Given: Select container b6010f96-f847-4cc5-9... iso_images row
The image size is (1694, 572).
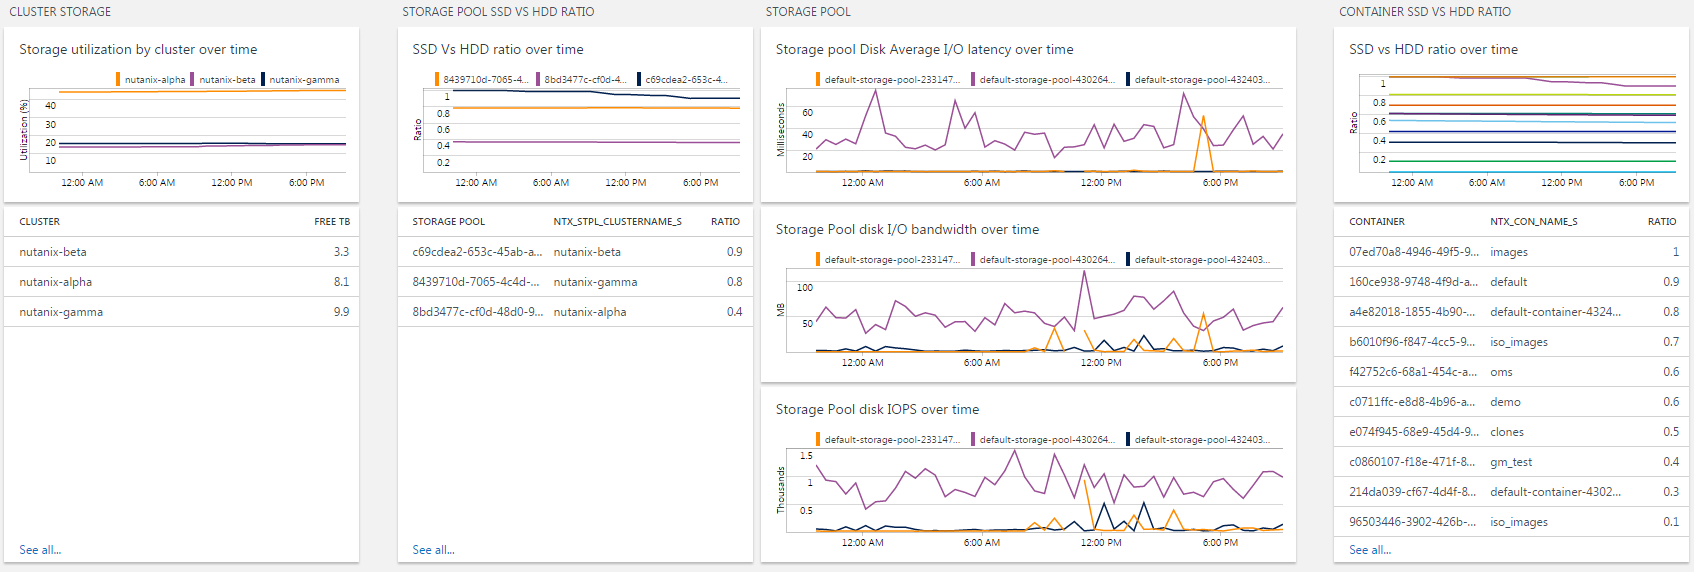Looking at the screenshot, I should click(1512, 342).
